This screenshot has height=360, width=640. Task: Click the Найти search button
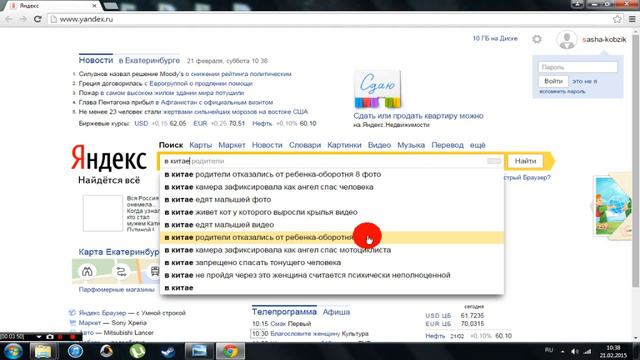click(525, 161)
